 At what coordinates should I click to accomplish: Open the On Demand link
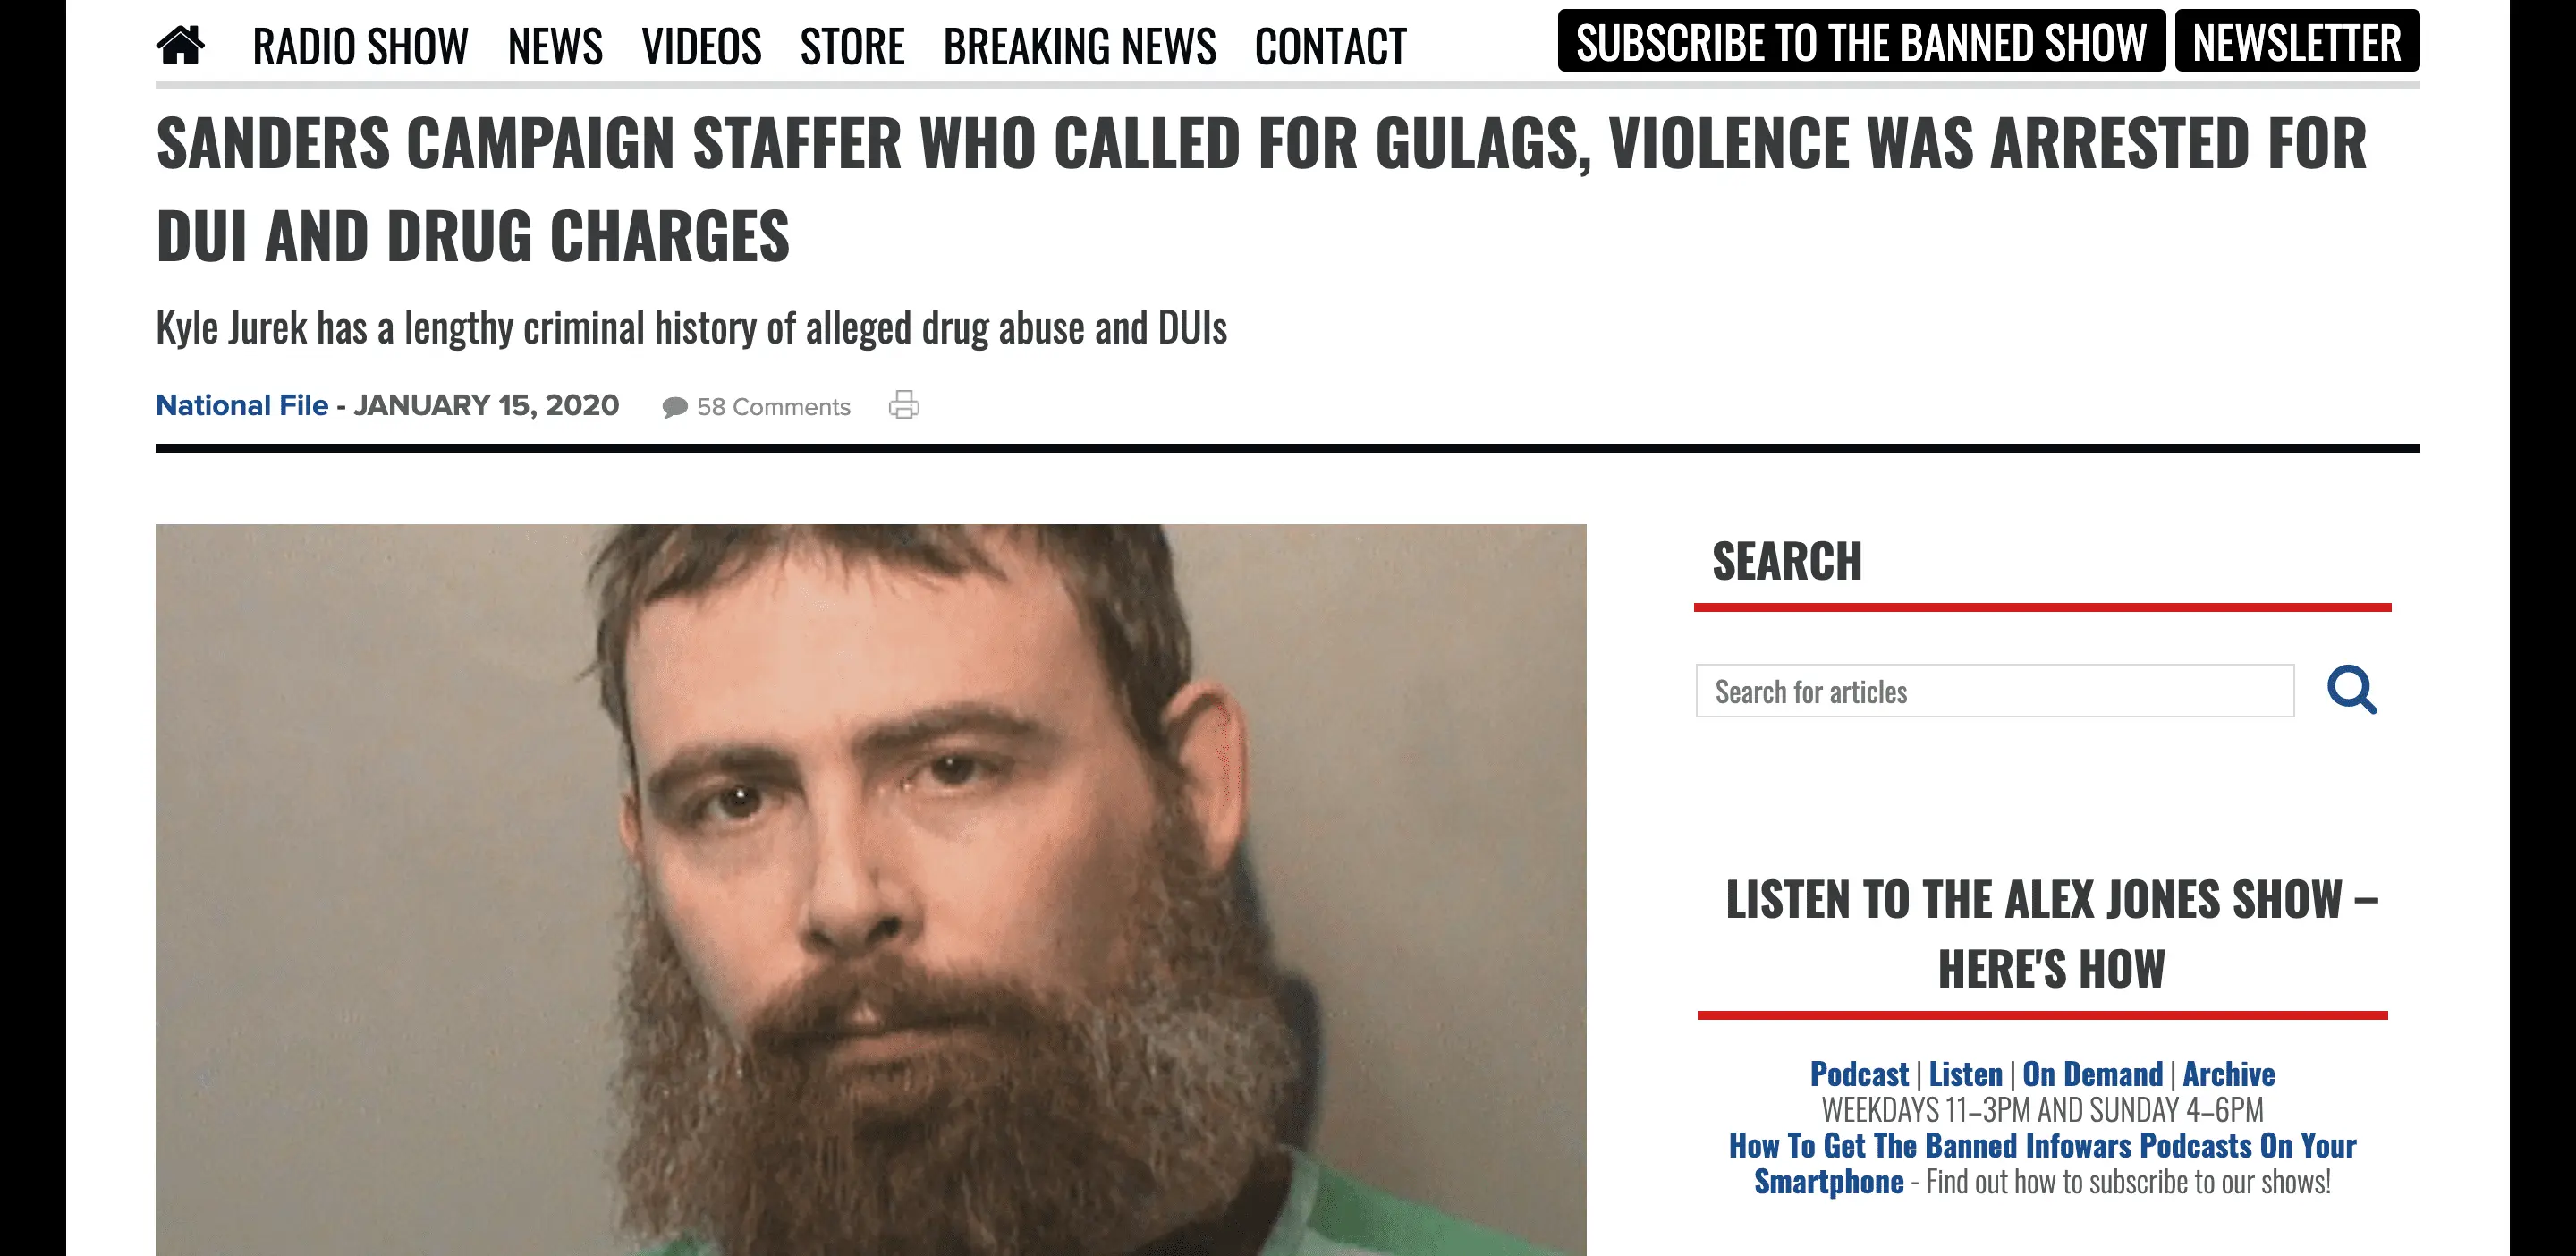click(2092, 1074)
